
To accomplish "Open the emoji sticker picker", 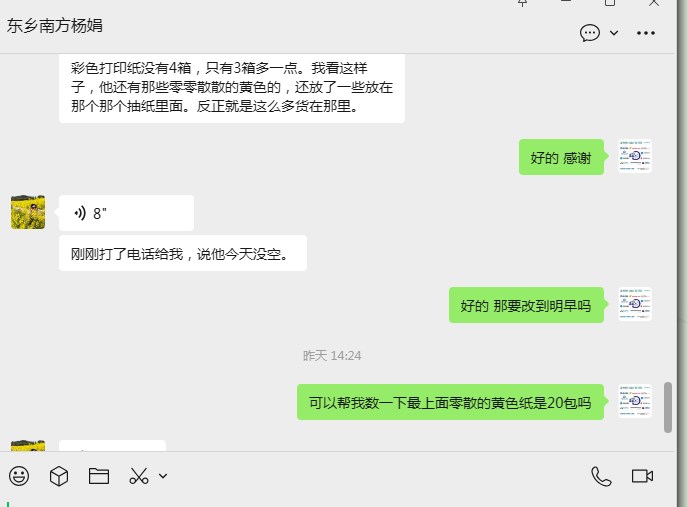I will [19, 476].
